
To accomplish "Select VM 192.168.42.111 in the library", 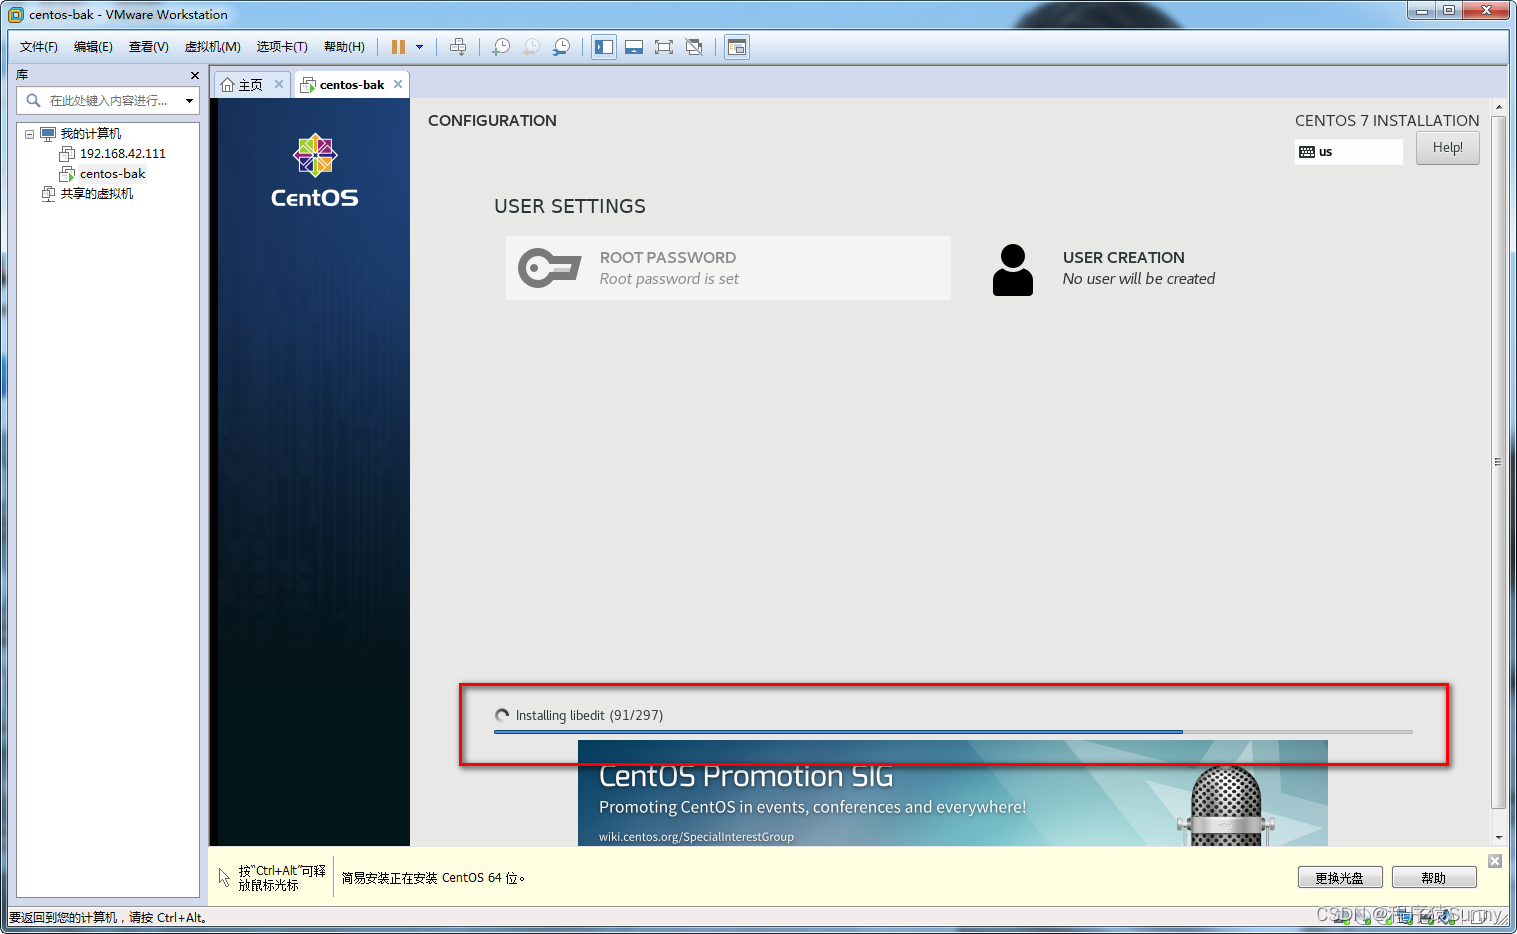I will click(122, 154).
